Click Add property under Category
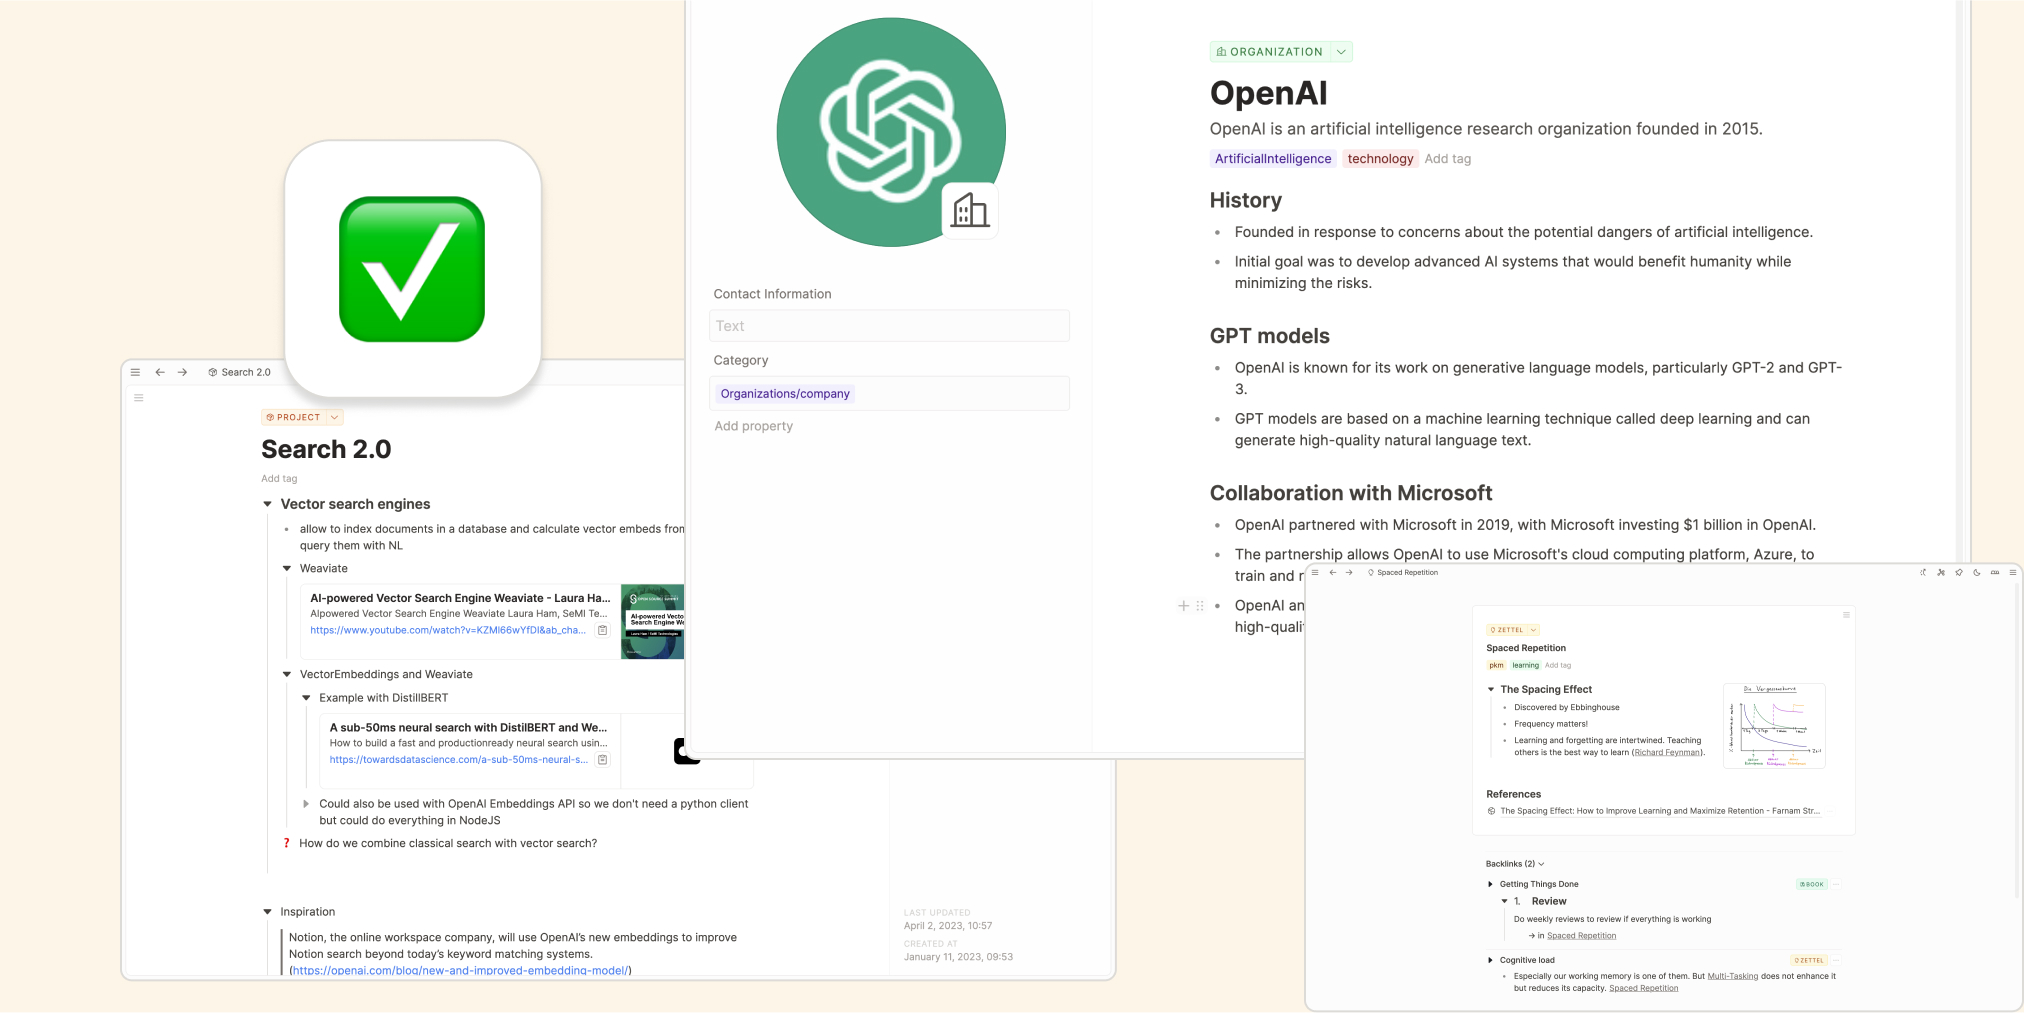Viewport: 2024px width, 1013px height. [x=754, y=426]
